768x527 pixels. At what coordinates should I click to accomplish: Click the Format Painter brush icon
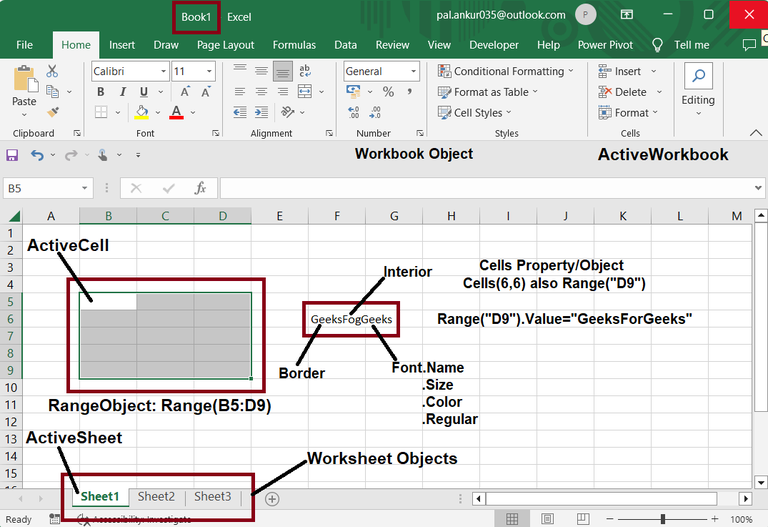tap(52, 113)
